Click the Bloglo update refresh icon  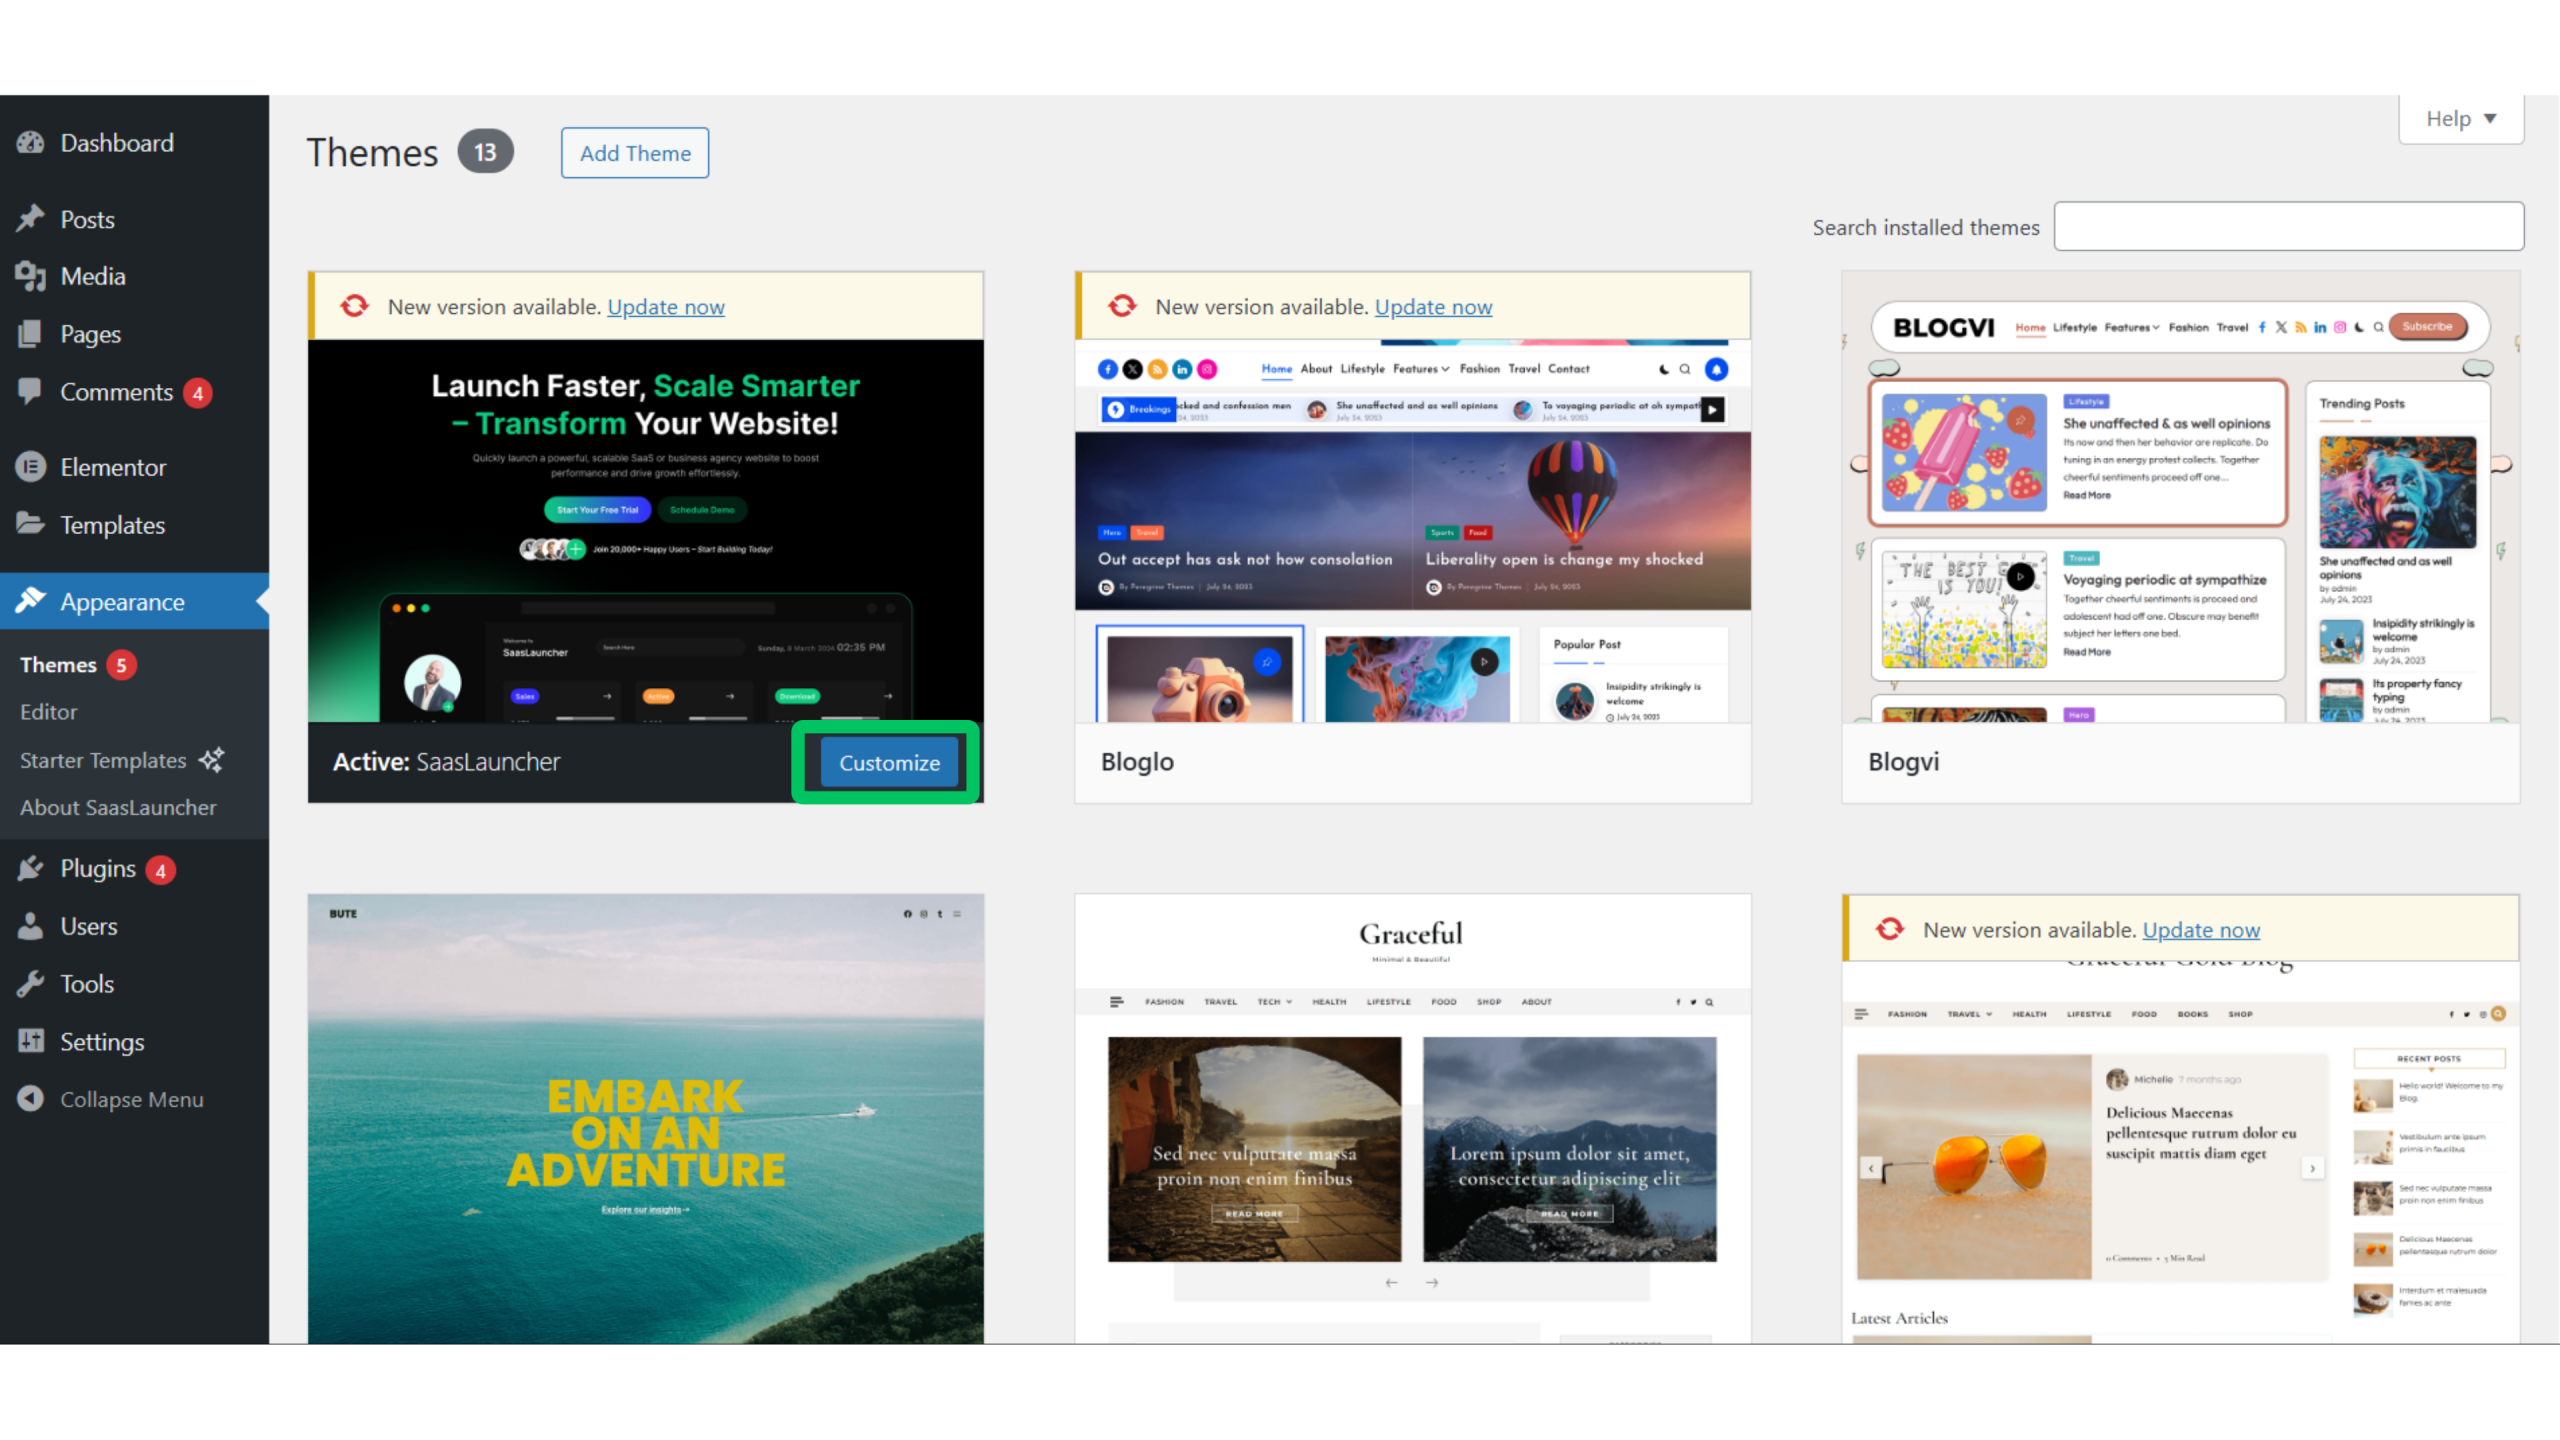[1123, 306]
